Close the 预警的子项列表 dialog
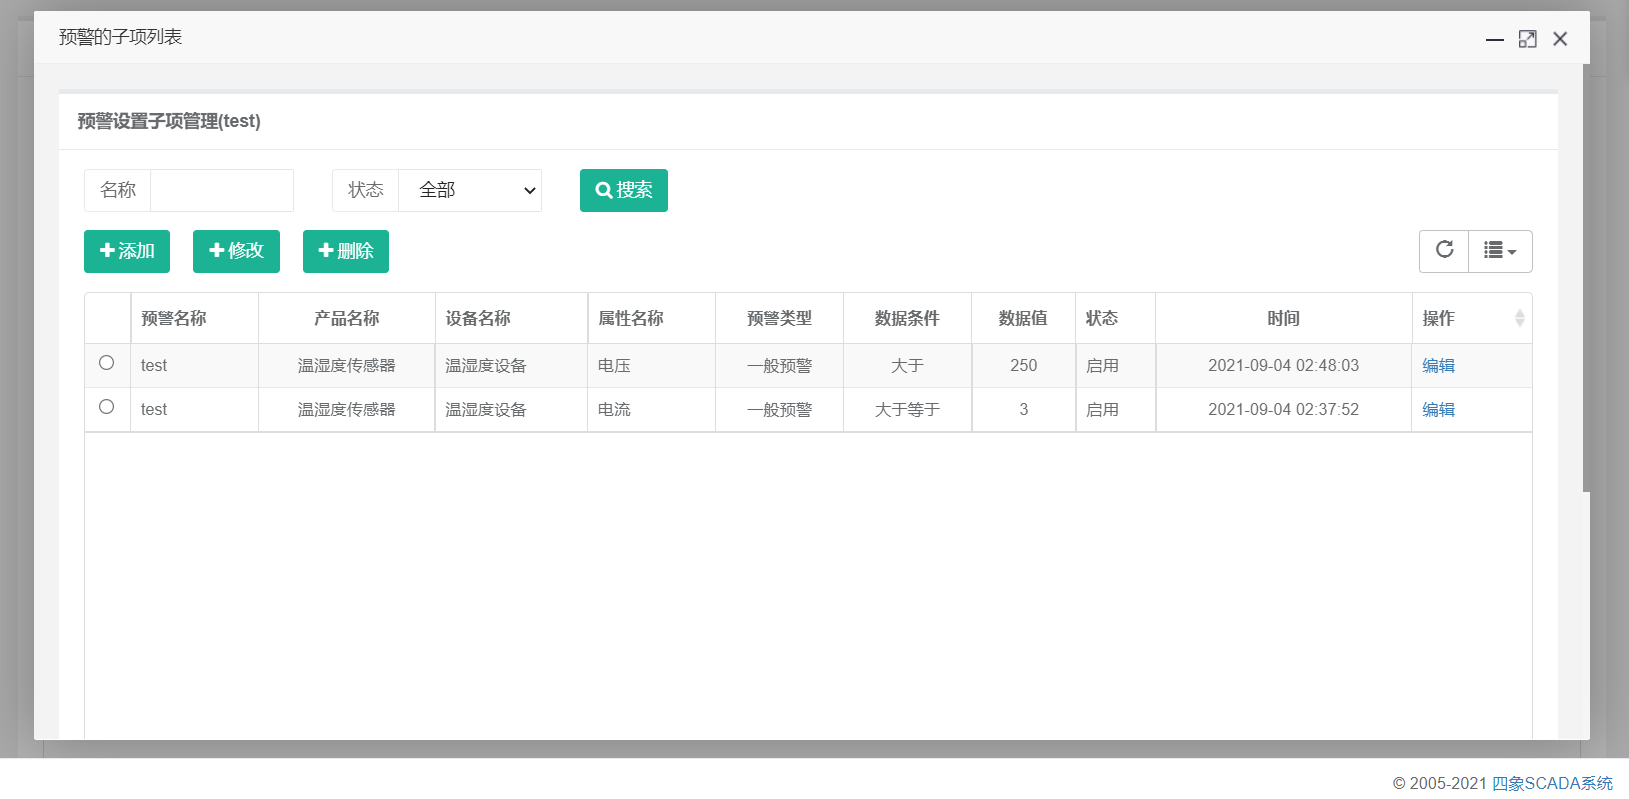The height and width of the screenshot is (799, 1629). click(1560, 39)
